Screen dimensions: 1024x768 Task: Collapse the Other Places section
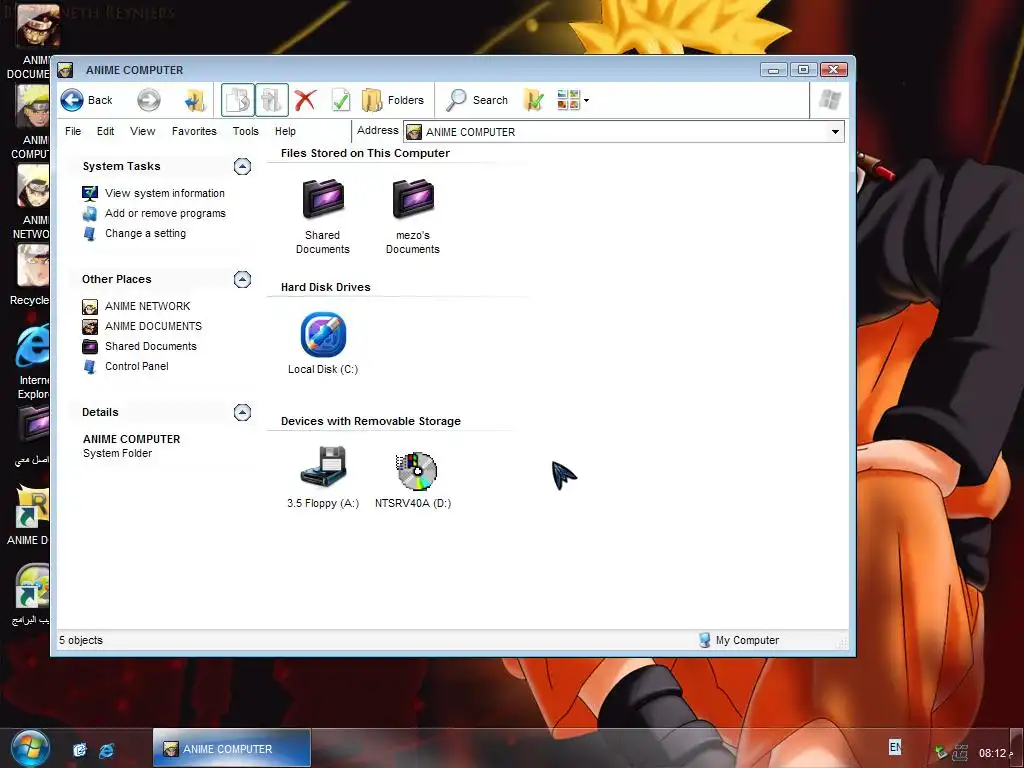click(x=242, y=280)
